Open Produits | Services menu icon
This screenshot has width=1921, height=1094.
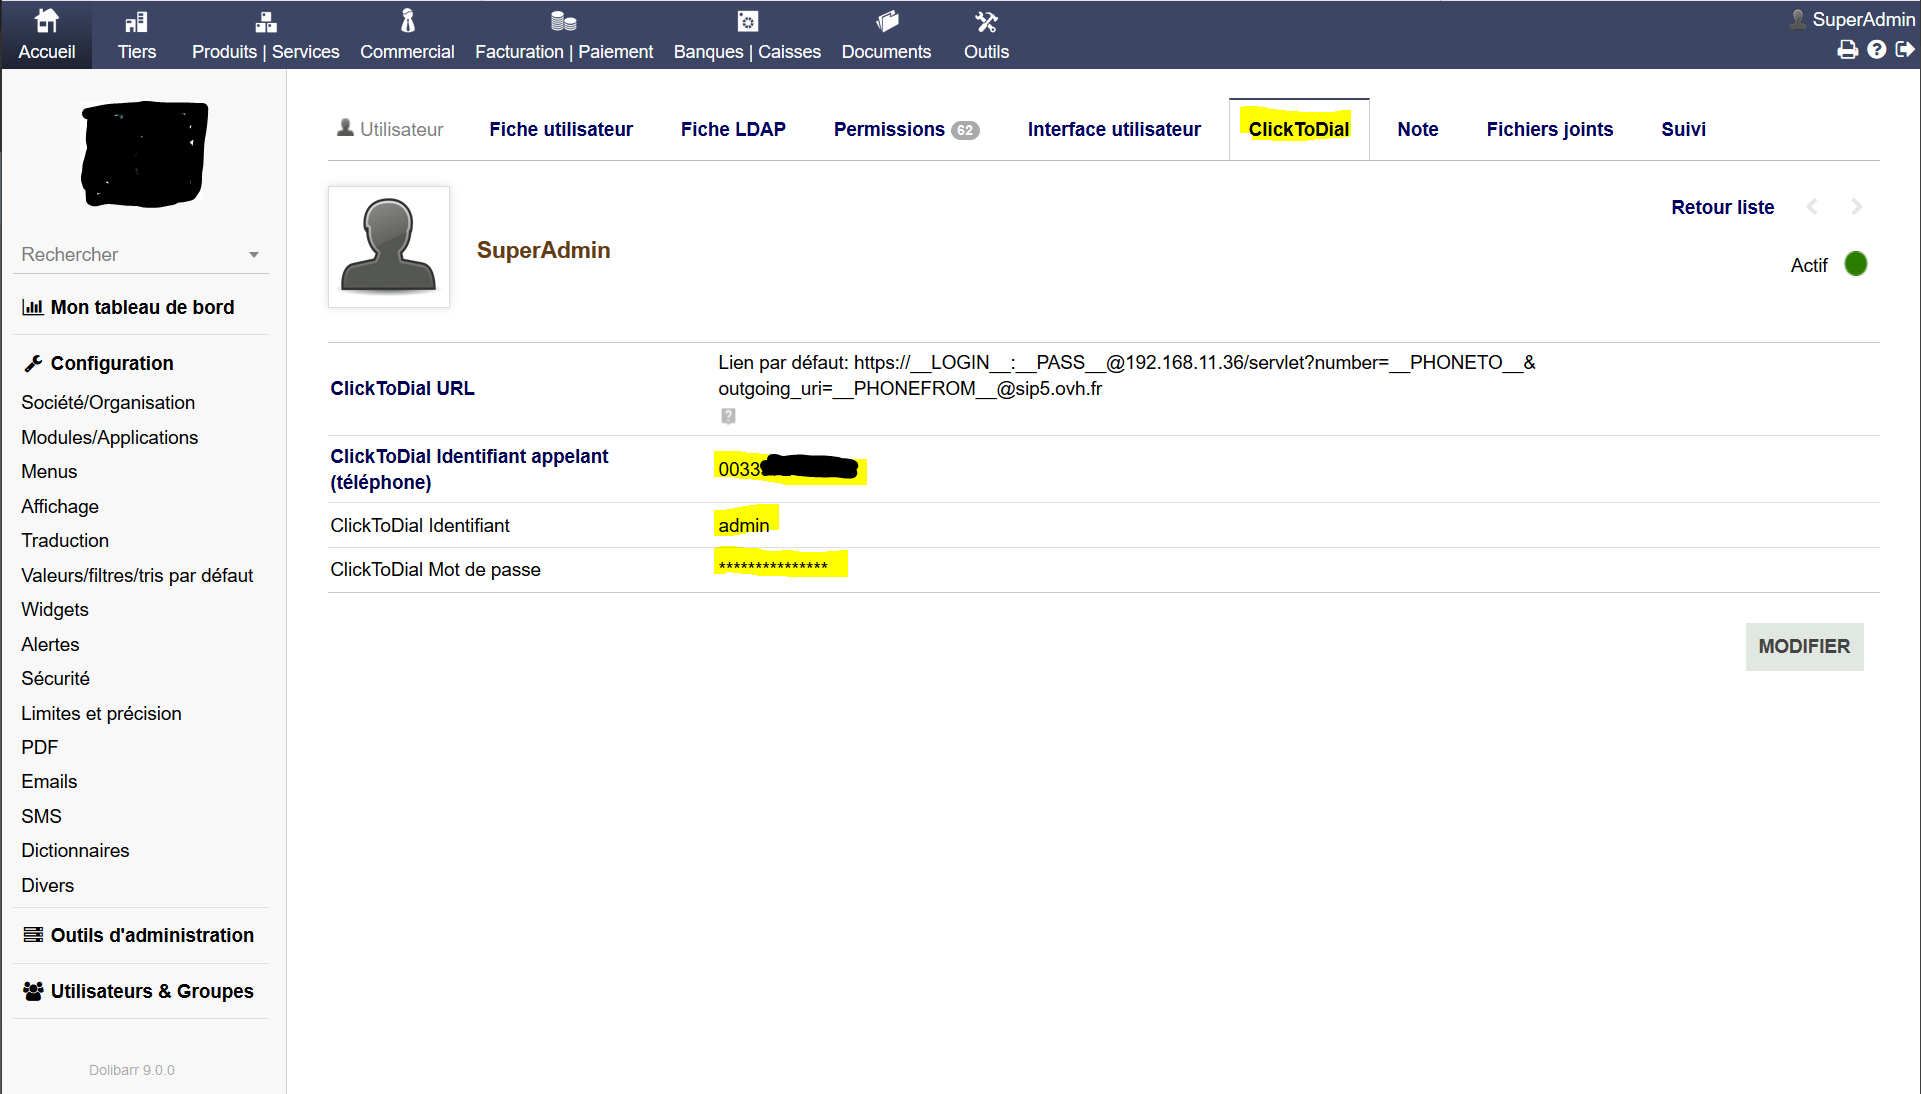coord(265,21)
